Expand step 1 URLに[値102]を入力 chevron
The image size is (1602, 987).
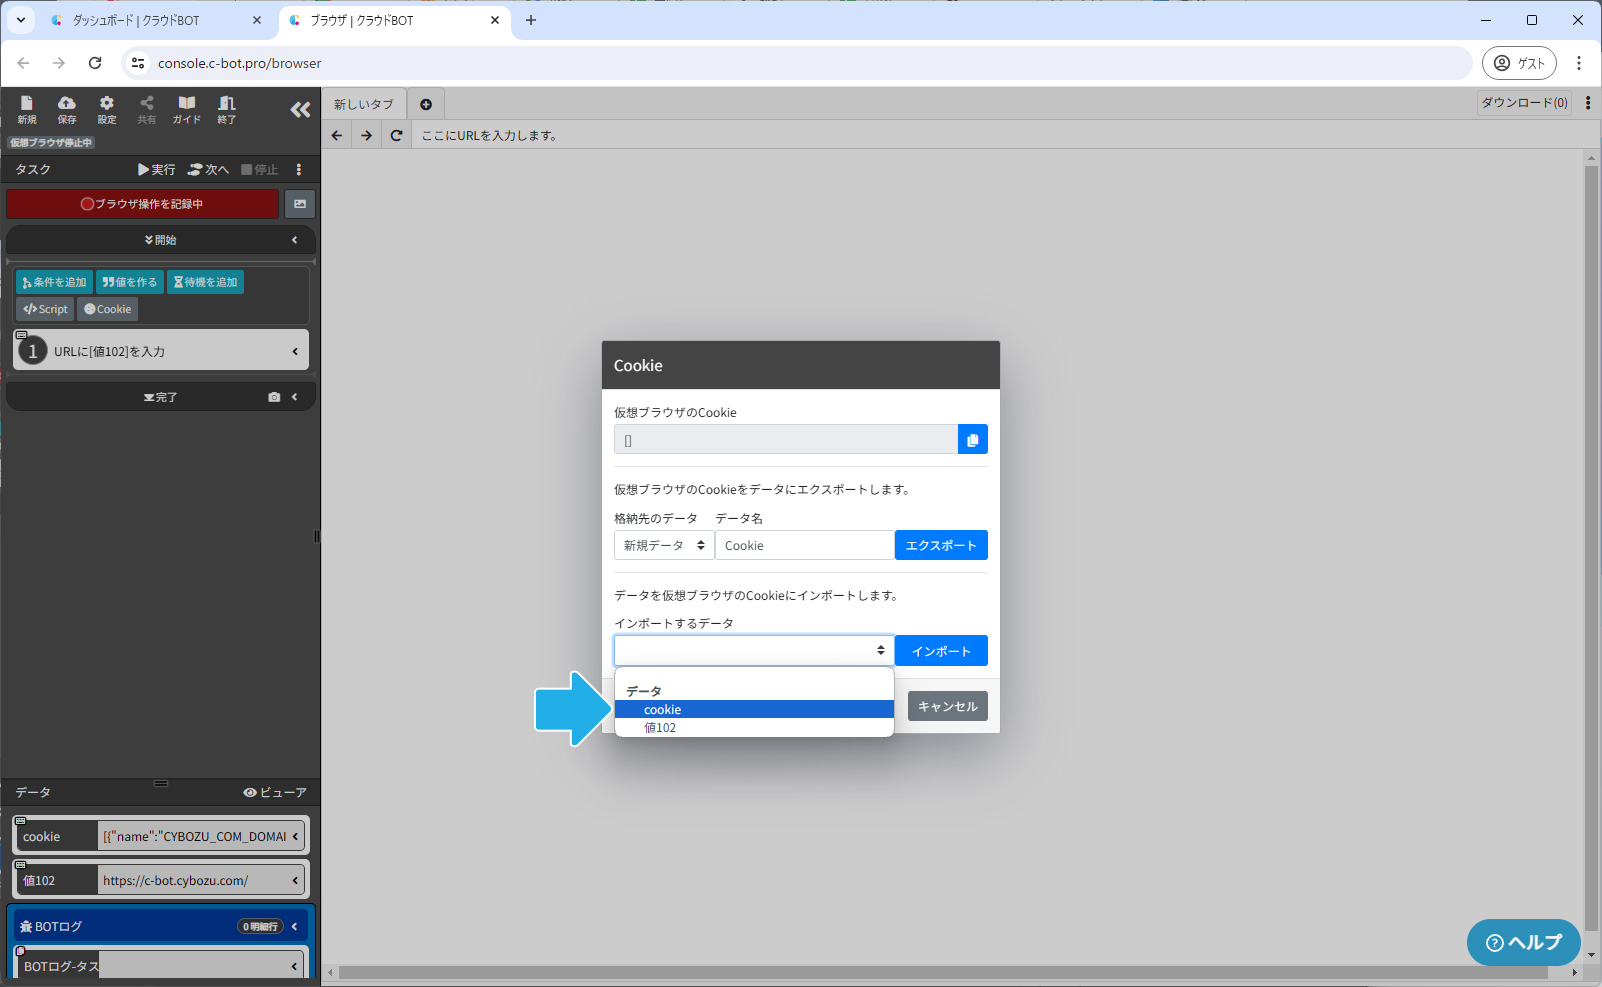pos(295,351)
